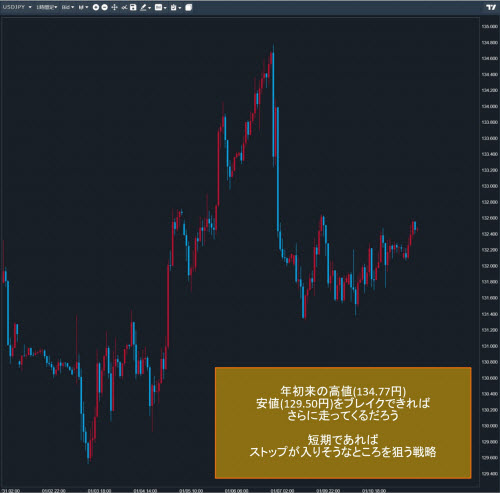Expand the clipboard template arrow

point(179,7)
